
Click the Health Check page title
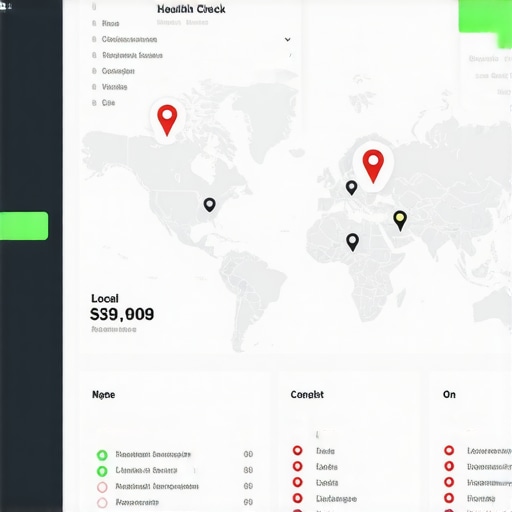tap(191, 9)
